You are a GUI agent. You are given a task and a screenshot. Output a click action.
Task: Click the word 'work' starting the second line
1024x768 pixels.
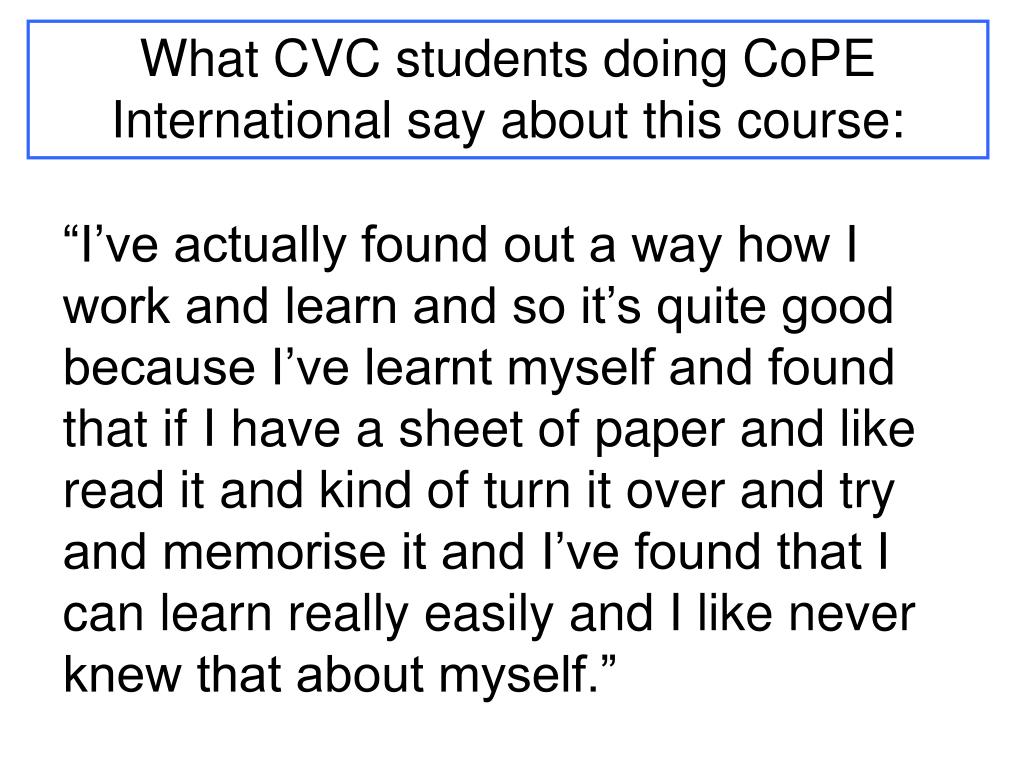(x=117, y=306)
